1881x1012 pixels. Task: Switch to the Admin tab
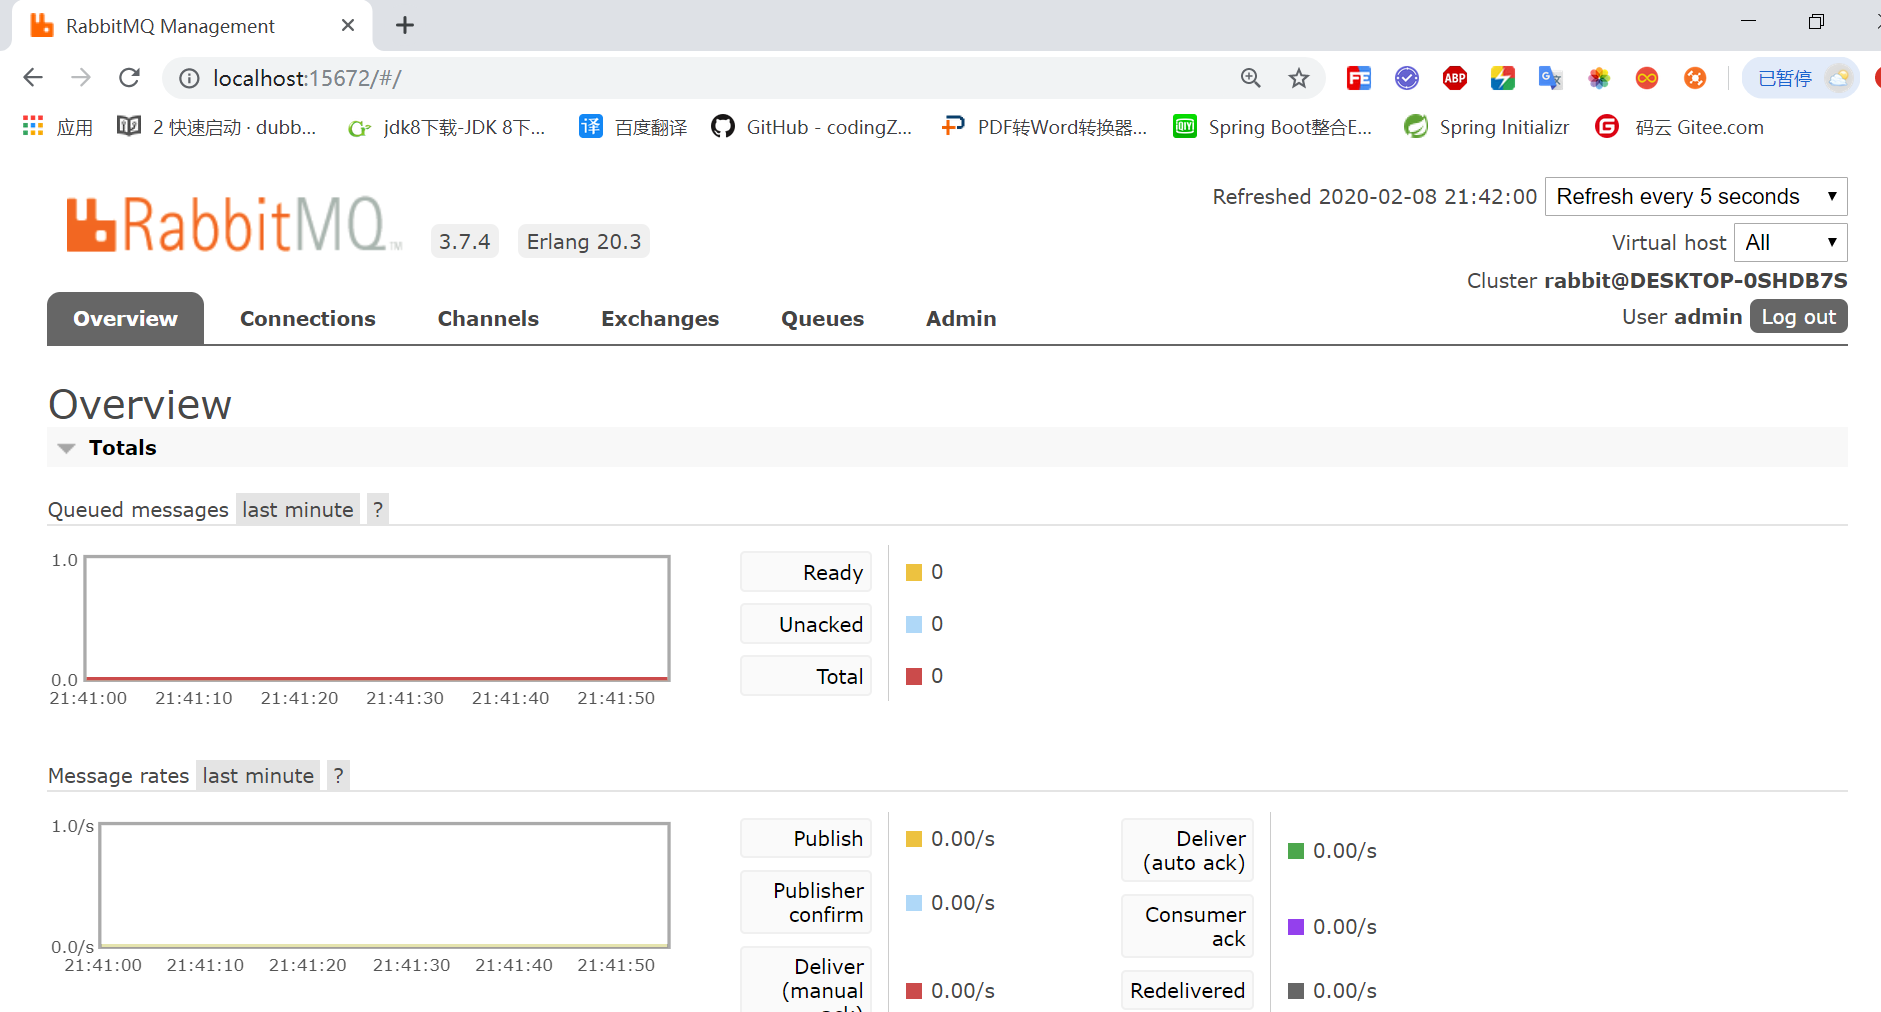tap(961, 319)
